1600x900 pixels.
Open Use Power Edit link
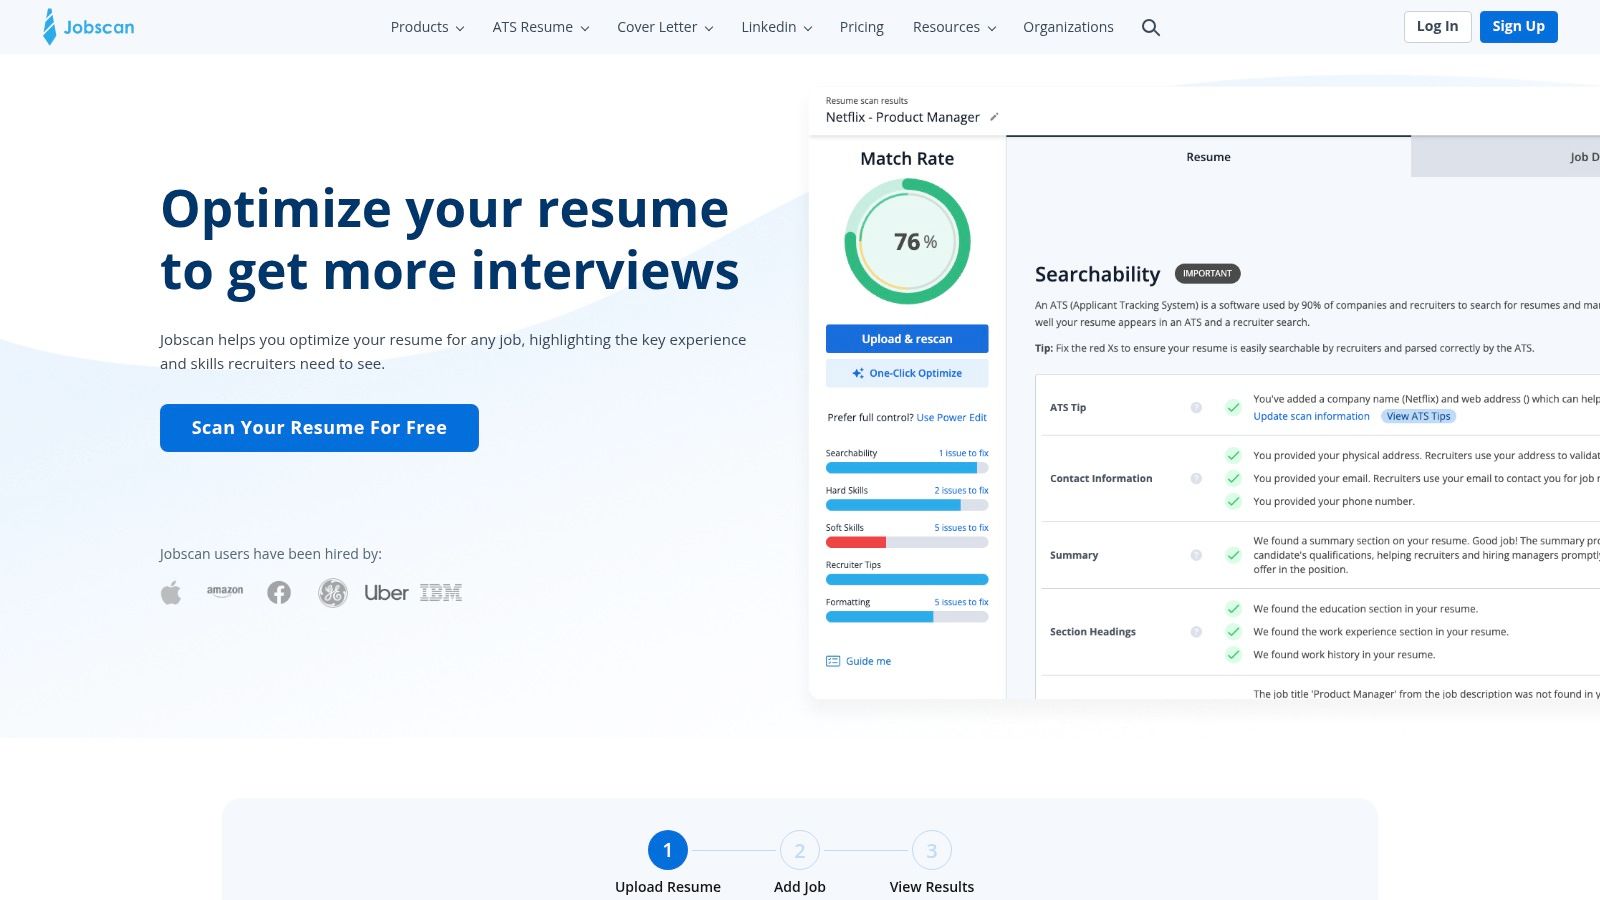[x=951, y=417]
